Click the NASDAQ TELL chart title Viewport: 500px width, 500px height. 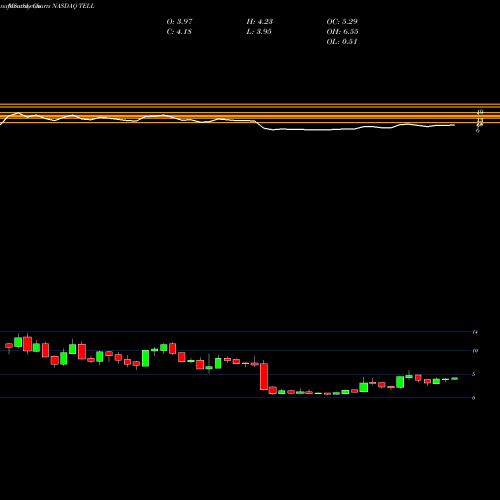[x=73, y=6]
